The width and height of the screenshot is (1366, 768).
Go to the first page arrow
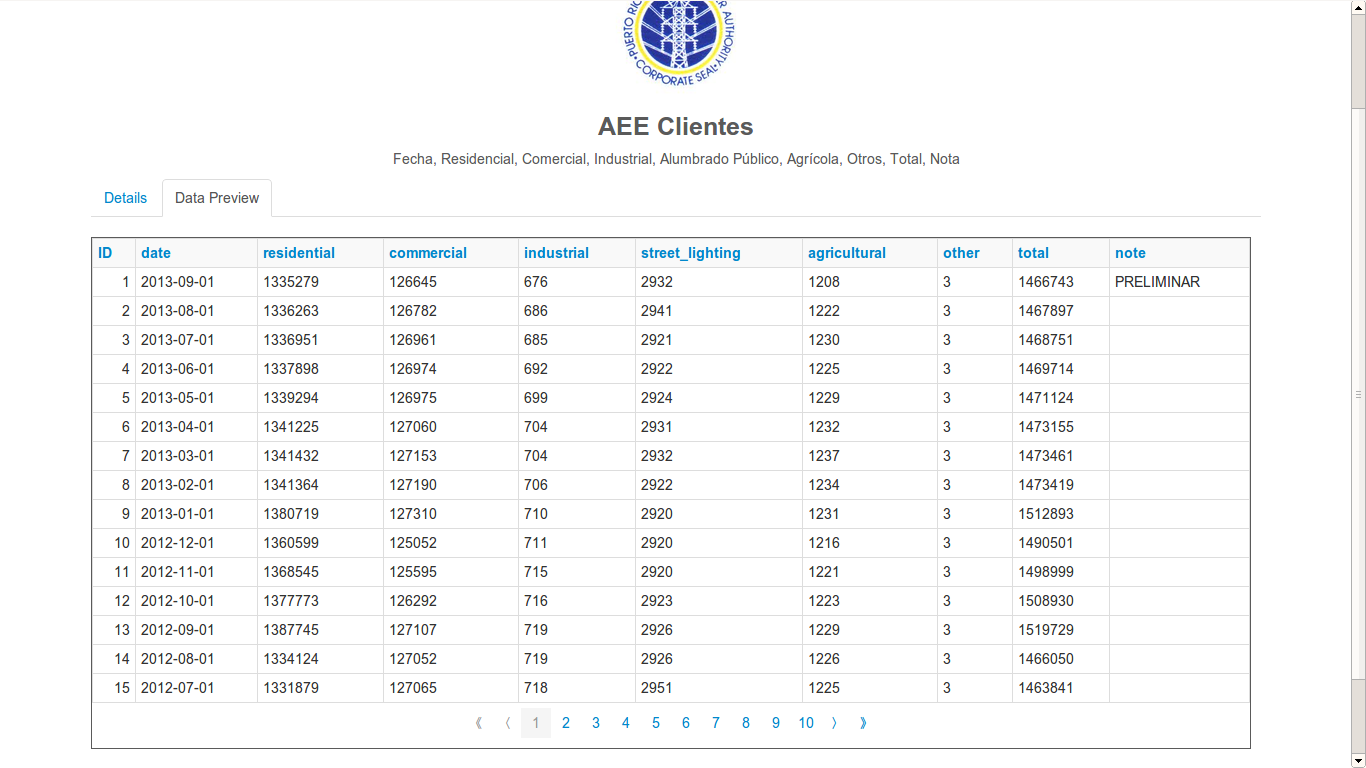(x=479, y=723)
